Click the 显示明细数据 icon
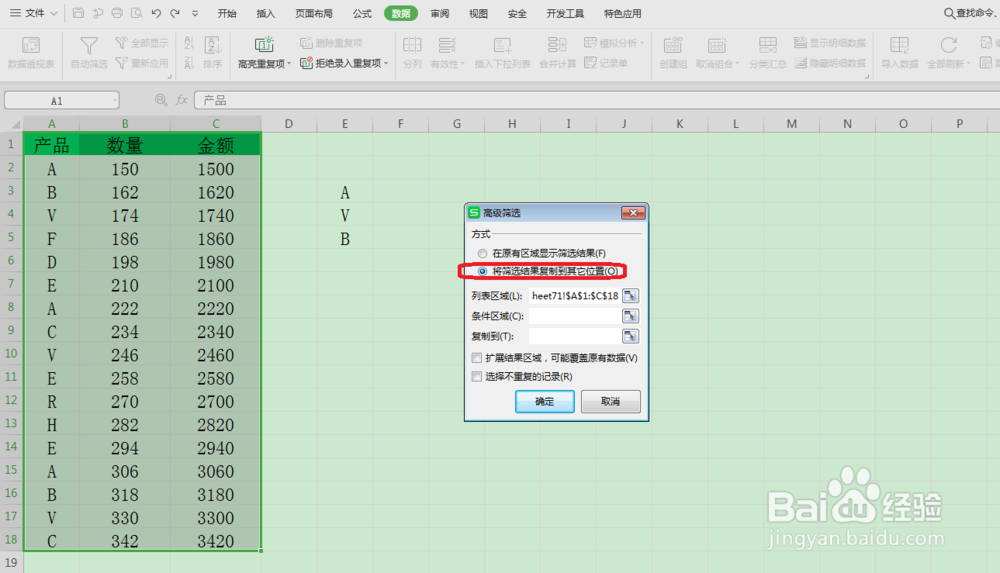 [x=800, y=43]
